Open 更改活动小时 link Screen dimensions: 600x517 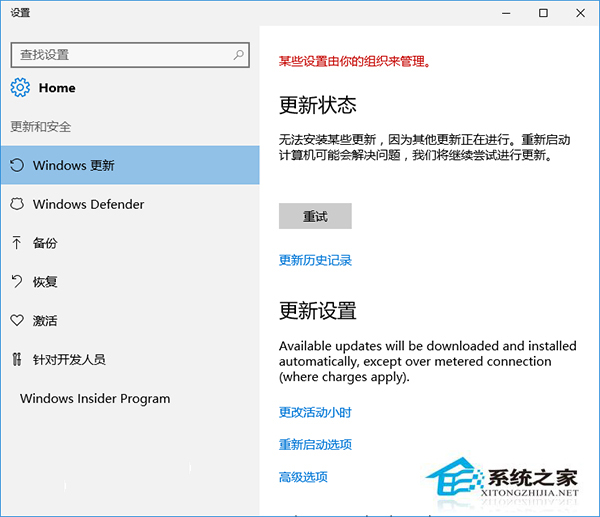click(x=315, y=412)
